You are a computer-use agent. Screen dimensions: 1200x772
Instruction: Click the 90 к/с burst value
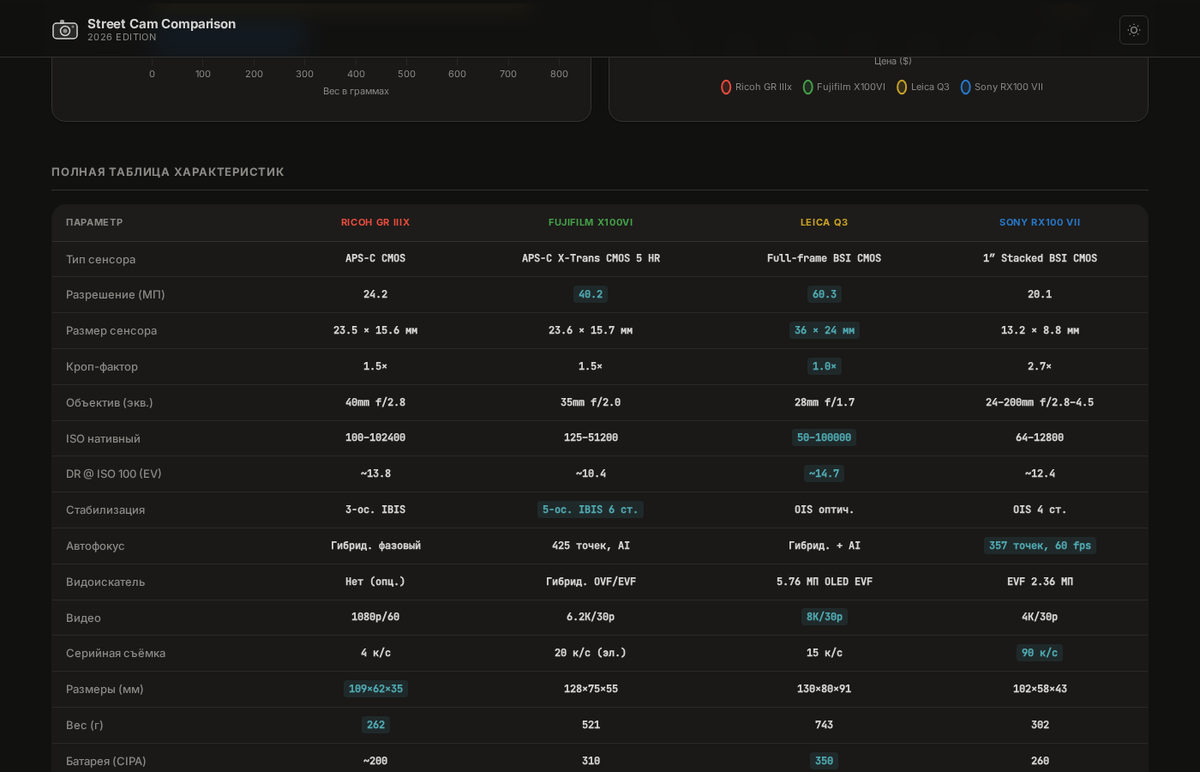[1040, 653]
